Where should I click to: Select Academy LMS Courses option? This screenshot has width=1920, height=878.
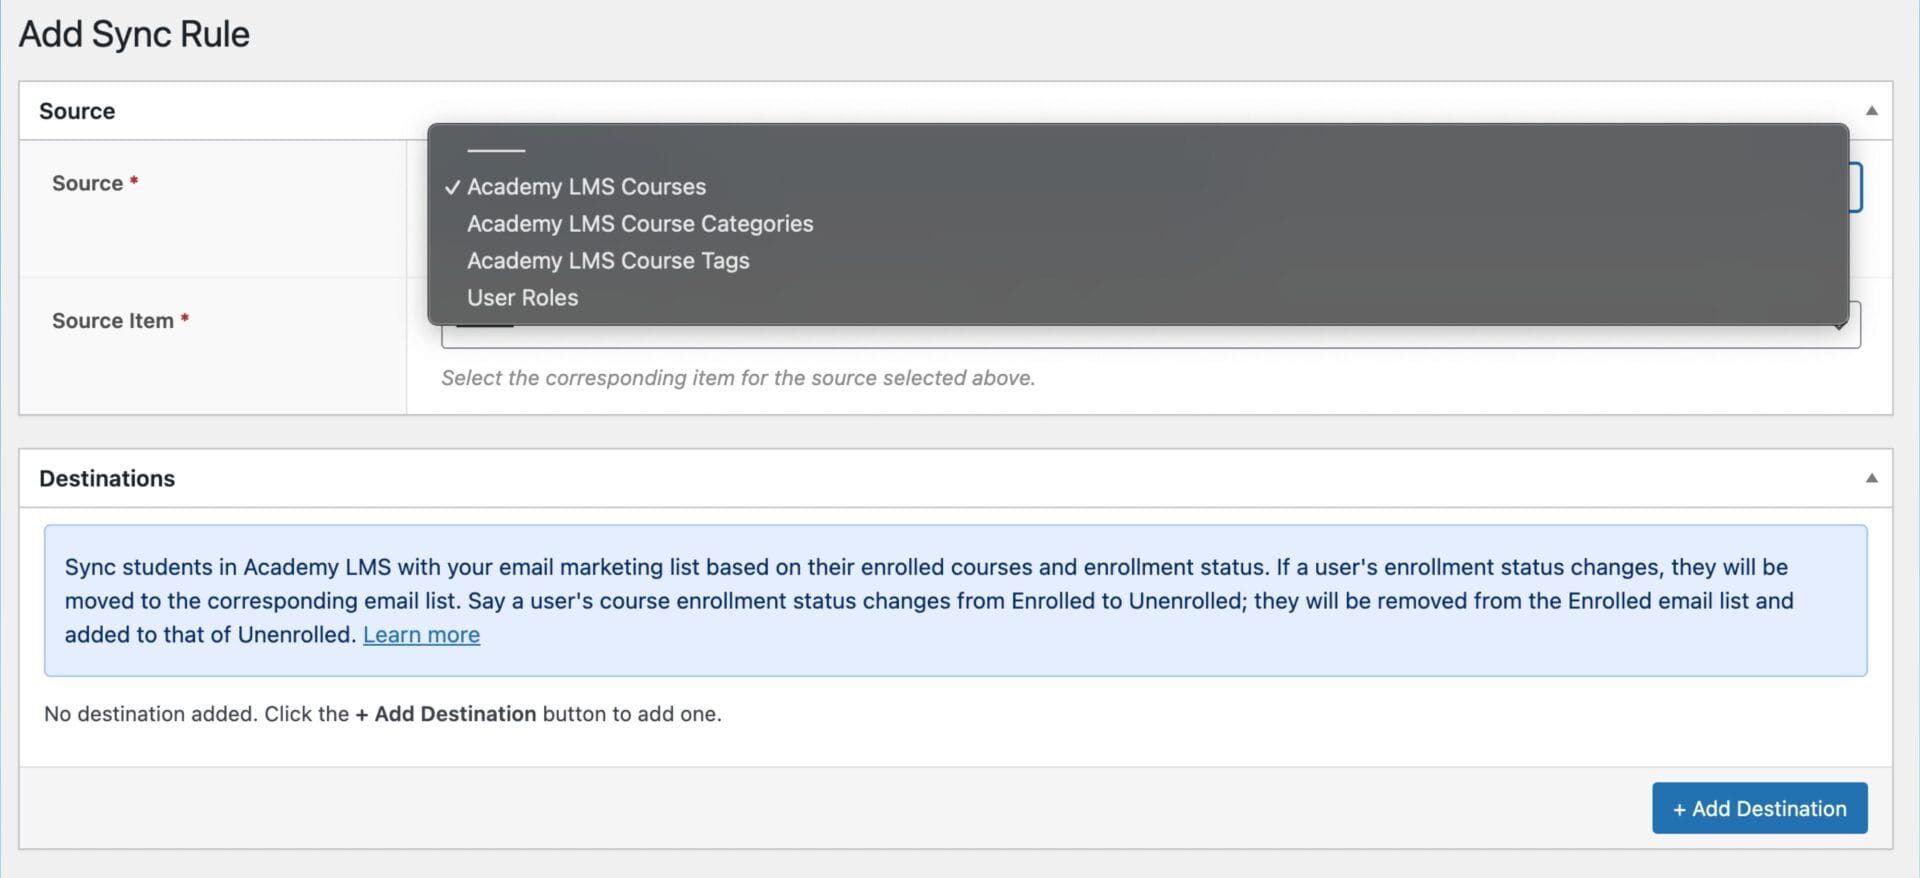tap(1137, 187)
